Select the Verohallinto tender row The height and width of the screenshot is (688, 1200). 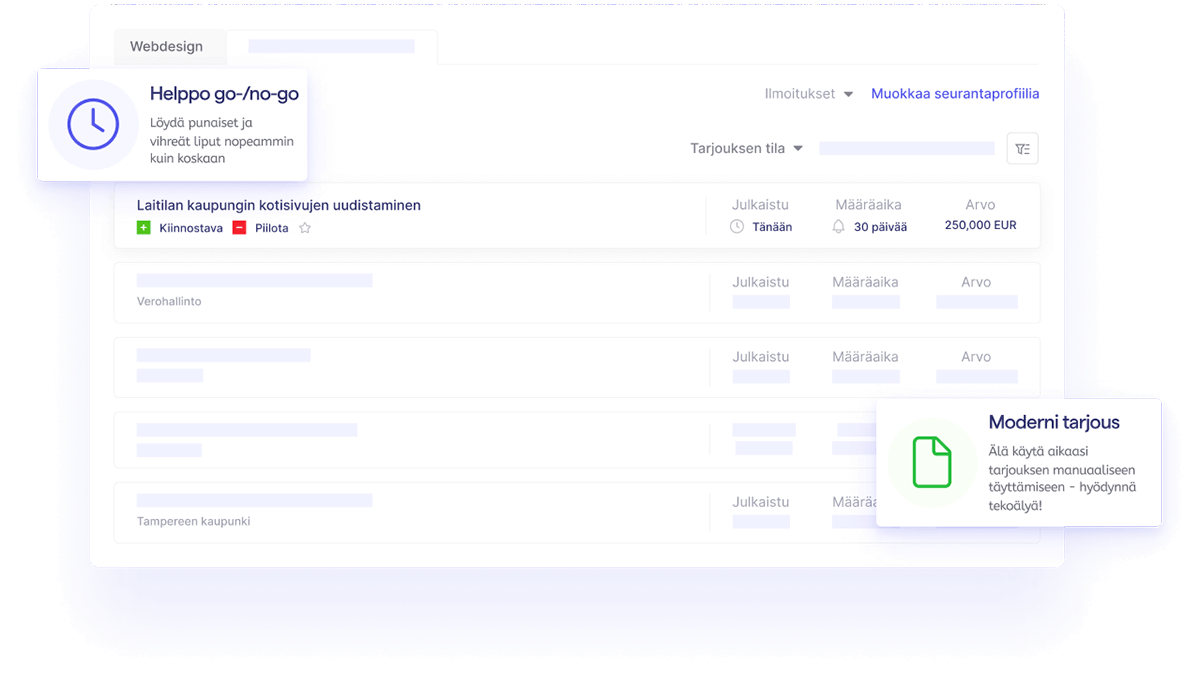[x=400, y=291]
